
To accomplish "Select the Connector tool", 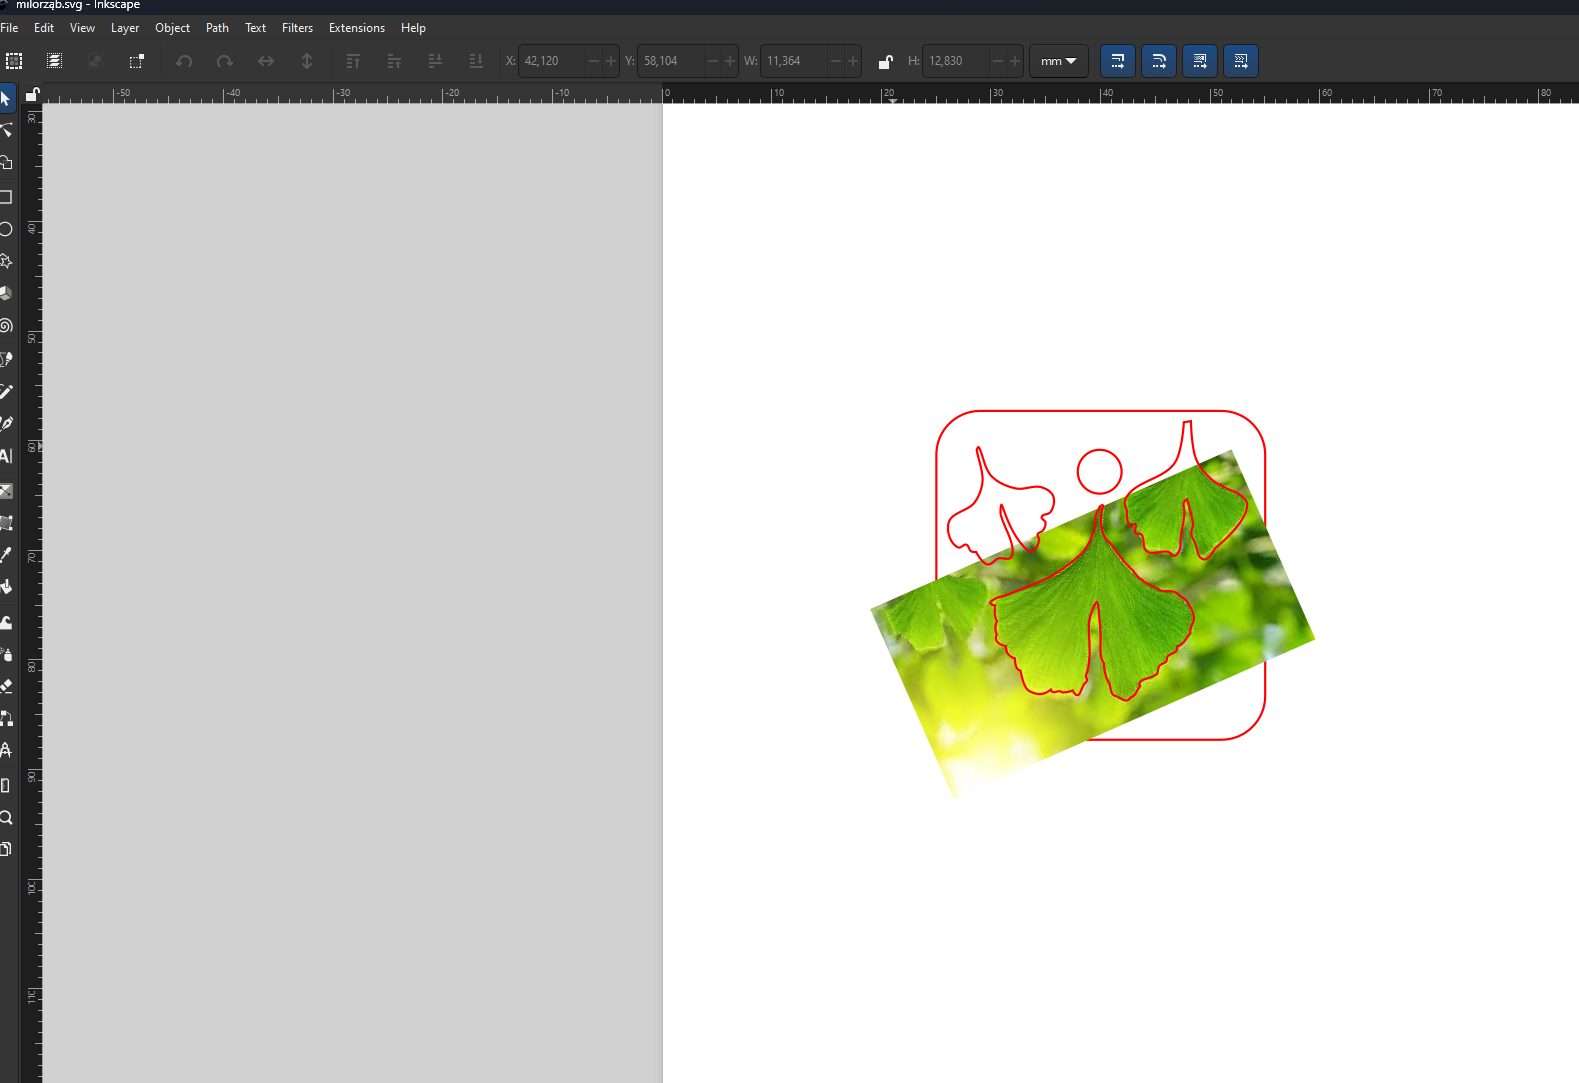I will (6, 718).
